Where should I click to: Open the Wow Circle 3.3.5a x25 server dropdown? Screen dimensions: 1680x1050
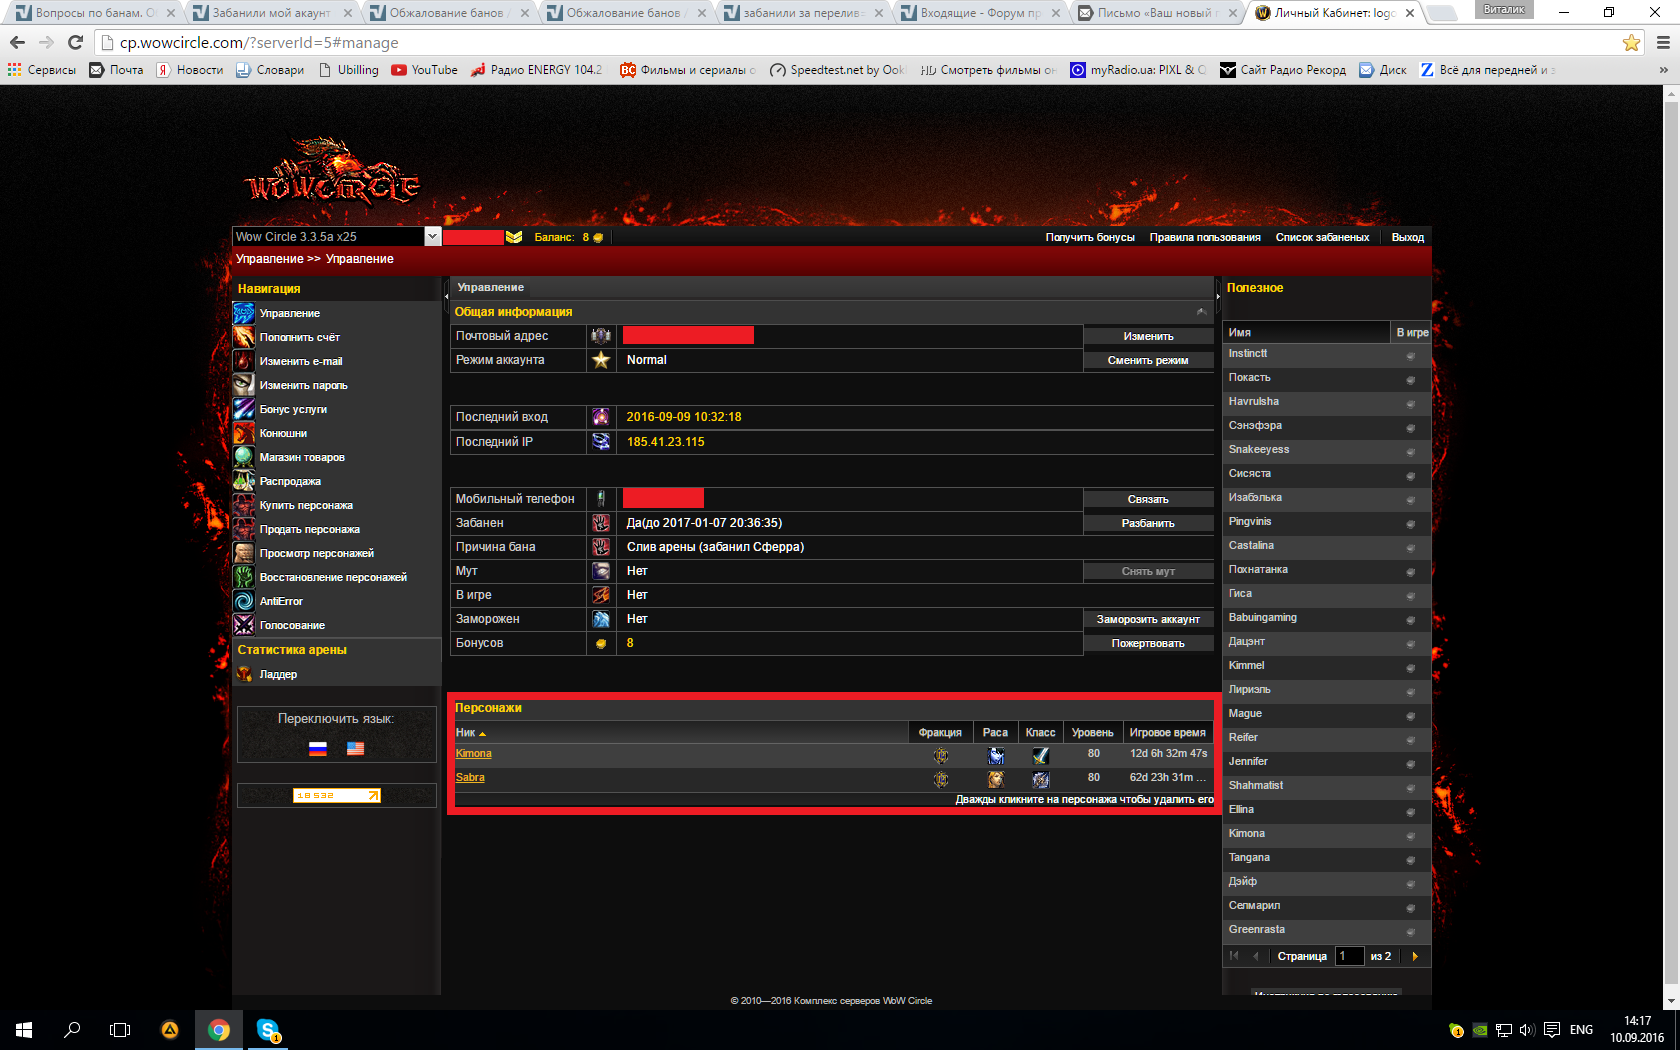click(x=432, y=237)
